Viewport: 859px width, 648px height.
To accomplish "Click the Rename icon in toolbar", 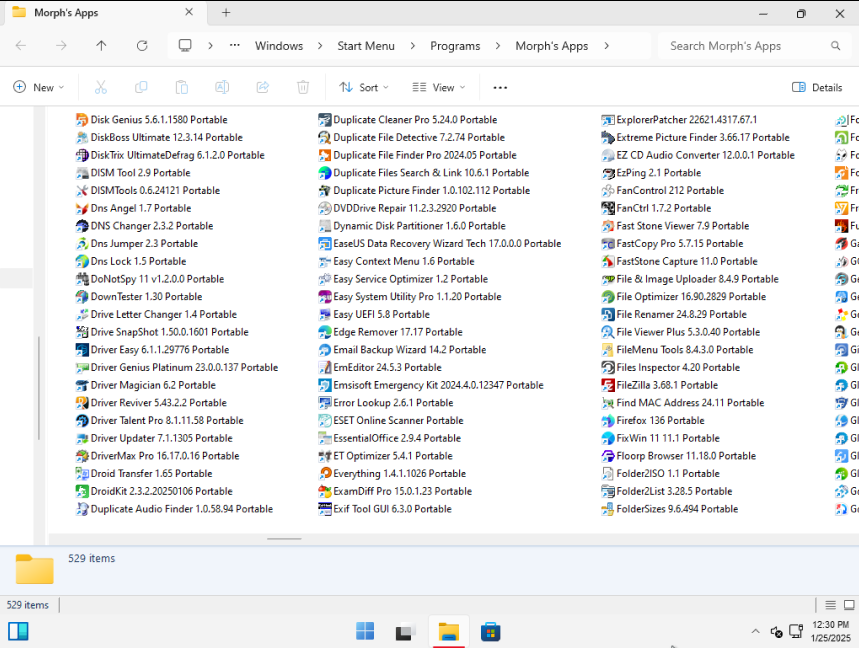I will click(222, 87).
